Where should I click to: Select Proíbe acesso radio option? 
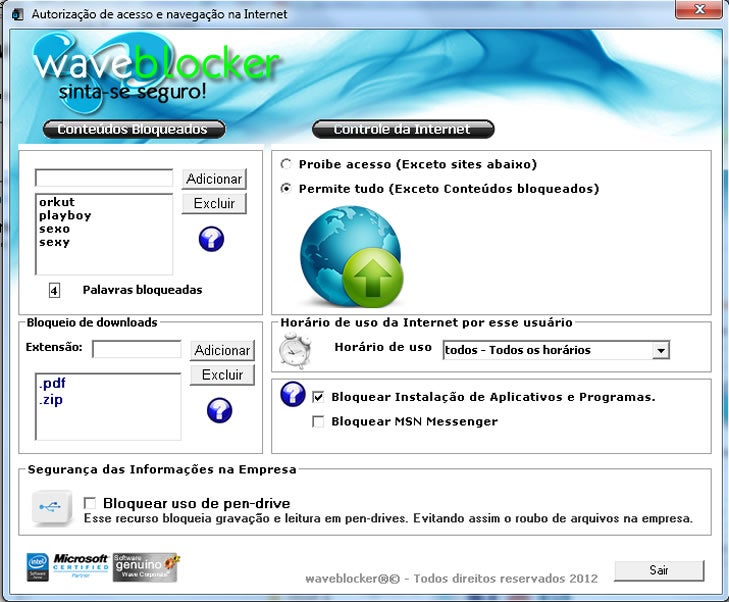click(286, 164)
